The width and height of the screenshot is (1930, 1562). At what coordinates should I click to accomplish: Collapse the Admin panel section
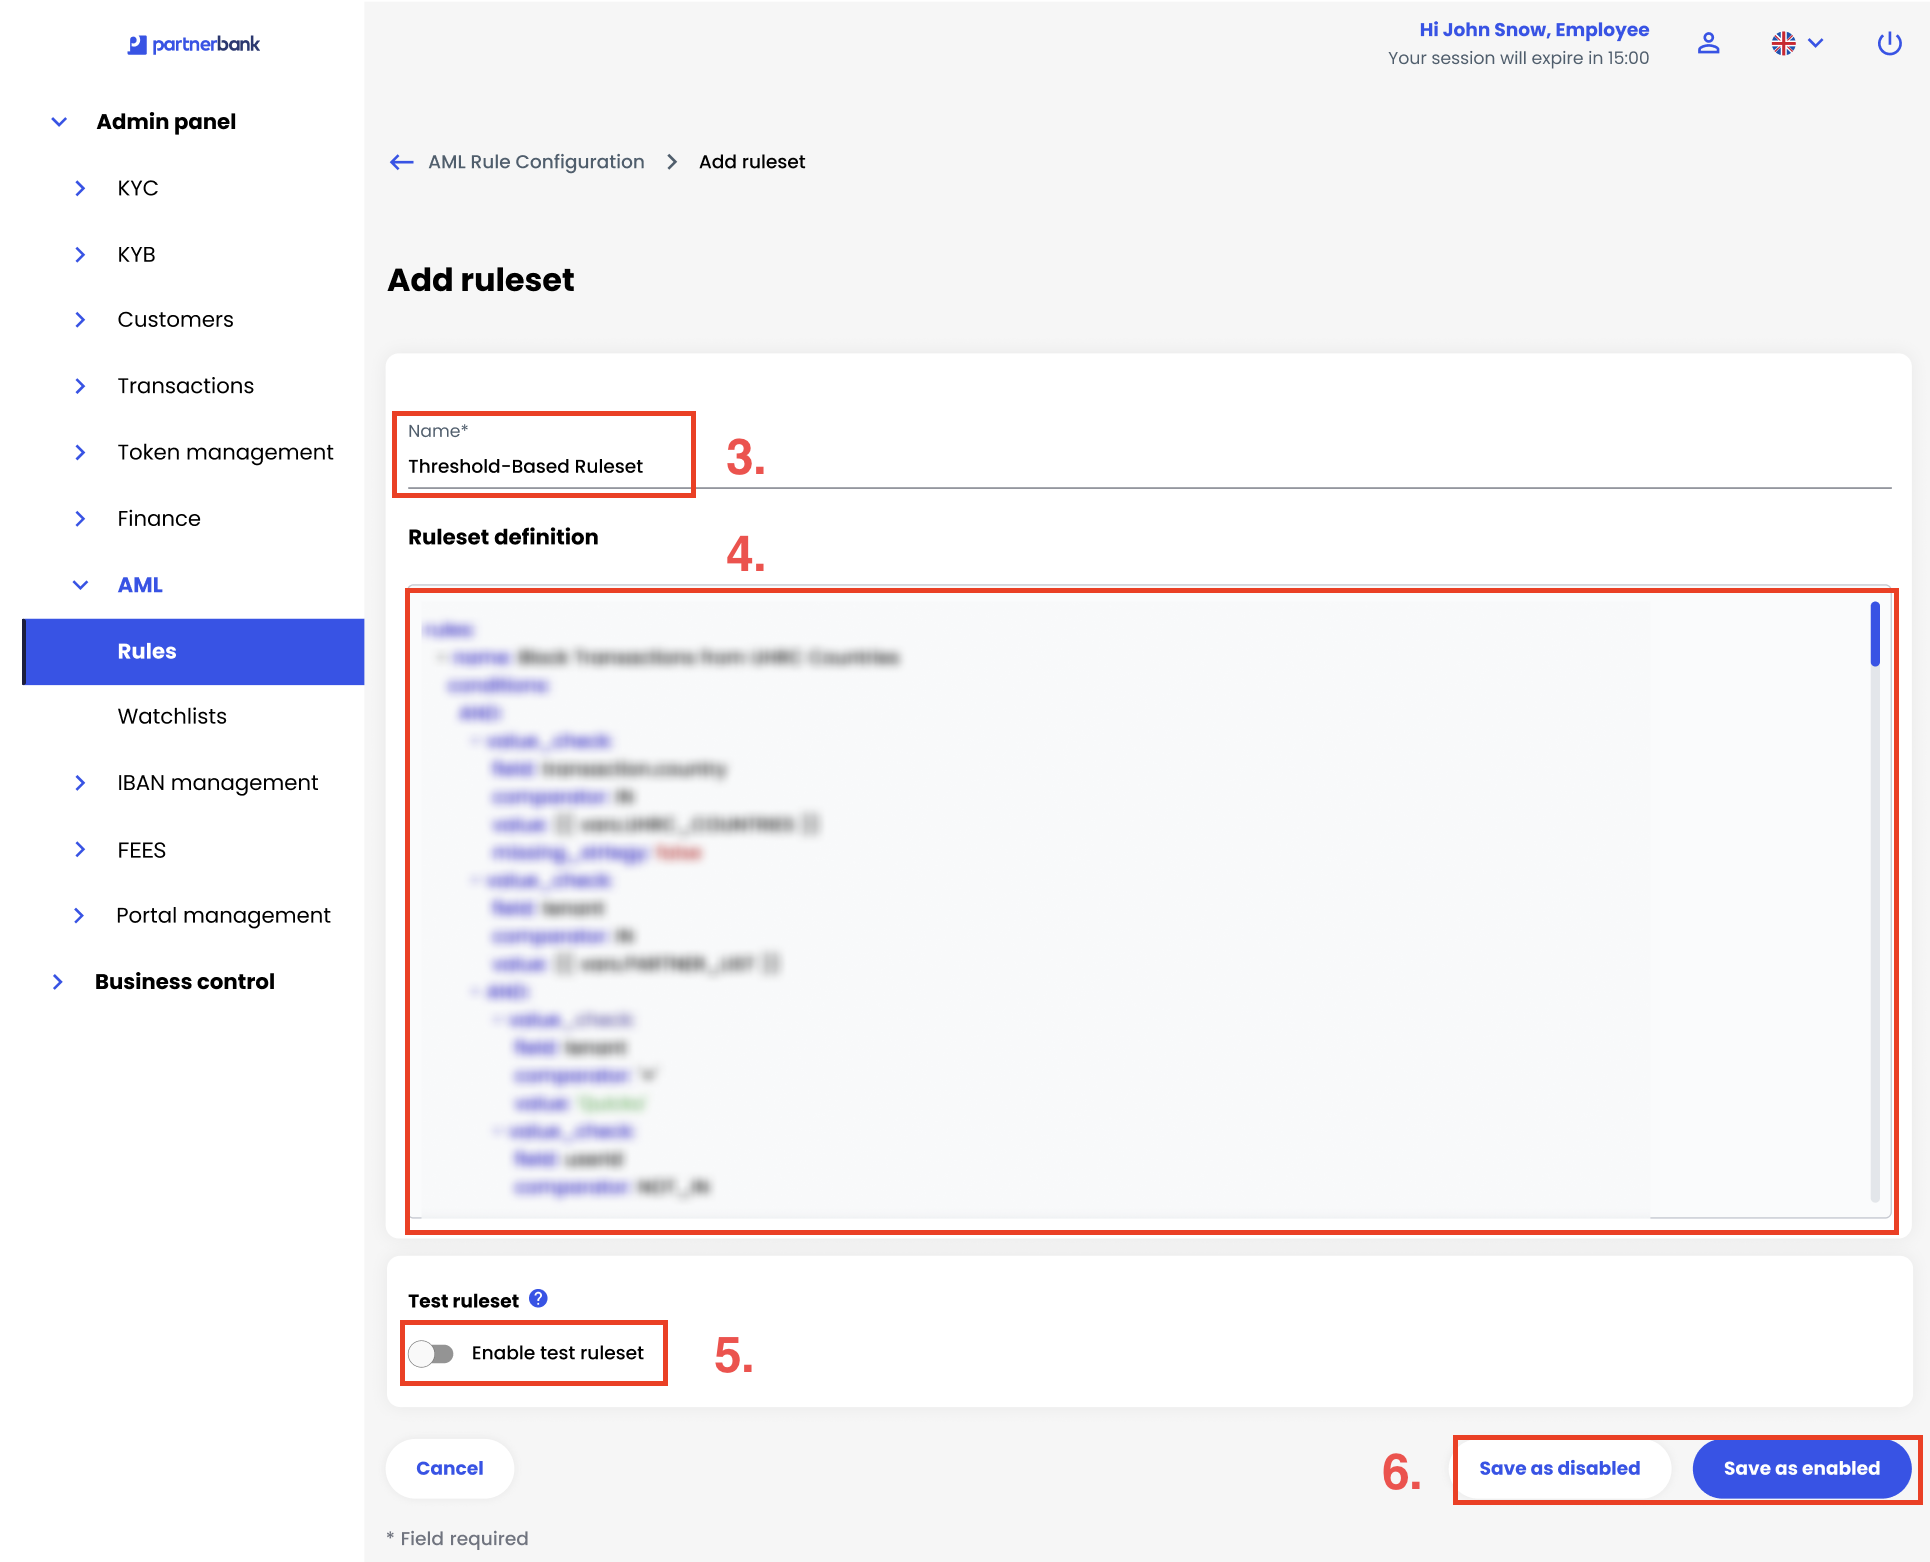coord(59,122)
